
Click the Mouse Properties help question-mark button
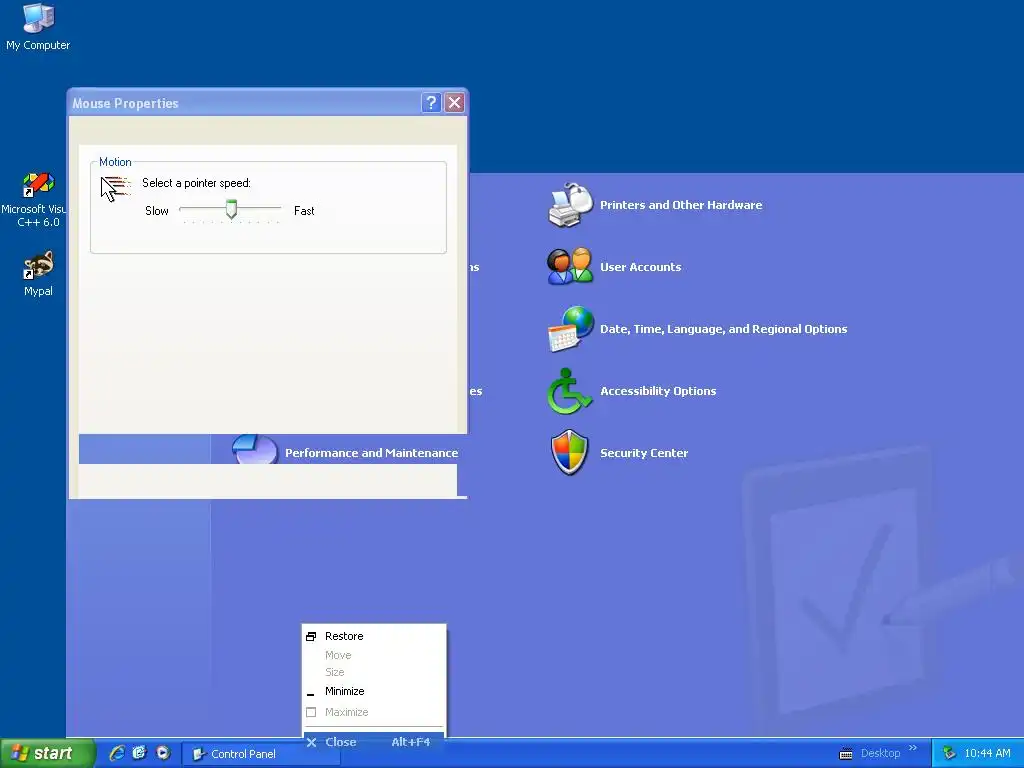[x=431, y=103]
